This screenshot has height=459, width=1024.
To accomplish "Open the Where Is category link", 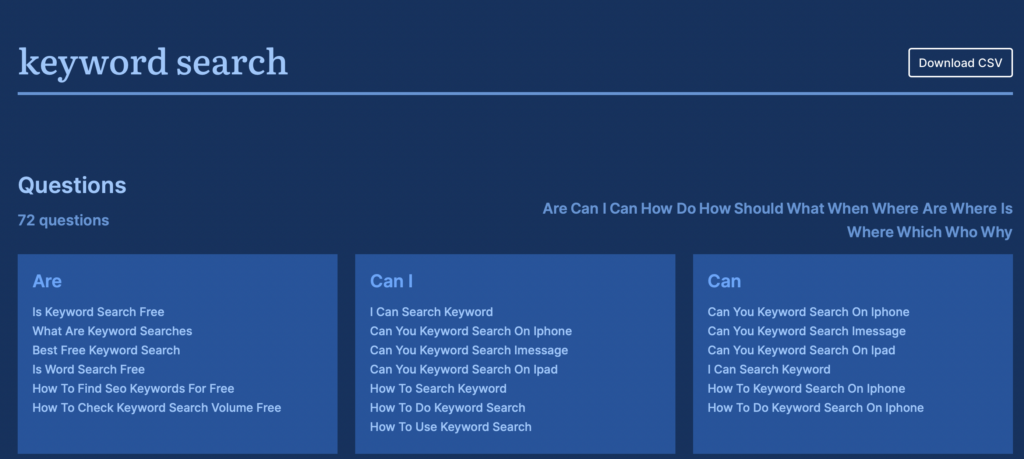I will tap(981, 209).
